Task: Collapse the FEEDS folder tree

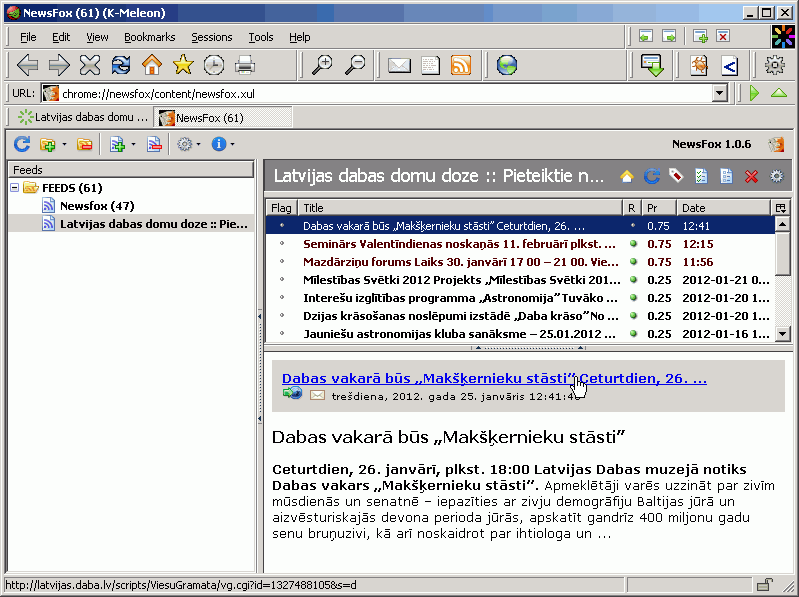Action: point(15,188)
